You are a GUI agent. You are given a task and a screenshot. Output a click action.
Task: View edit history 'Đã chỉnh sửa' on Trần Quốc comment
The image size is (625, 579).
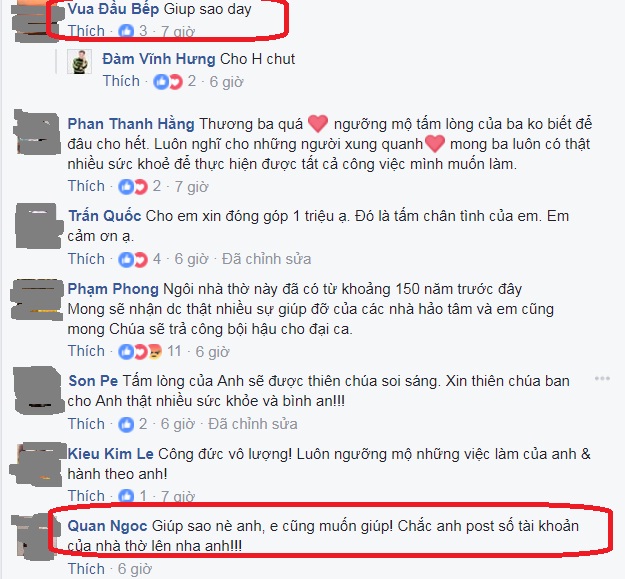[x=266, y=259]
